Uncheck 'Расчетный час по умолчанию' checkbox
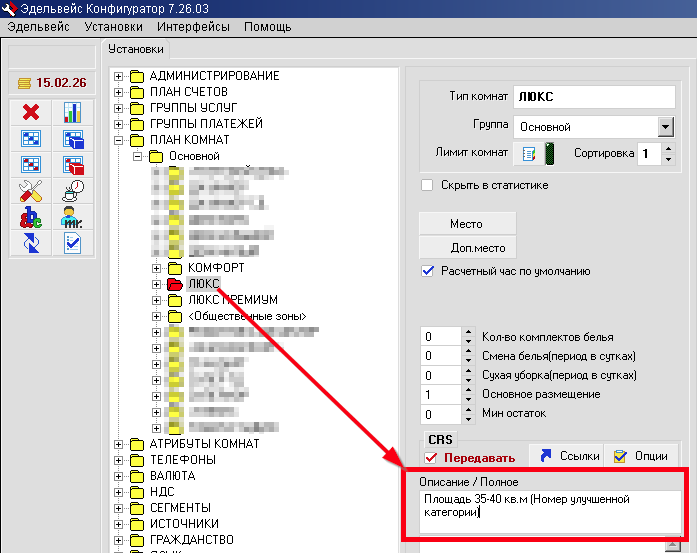Image resolution: width=697 pixels, height=553 pixels. 427,271
